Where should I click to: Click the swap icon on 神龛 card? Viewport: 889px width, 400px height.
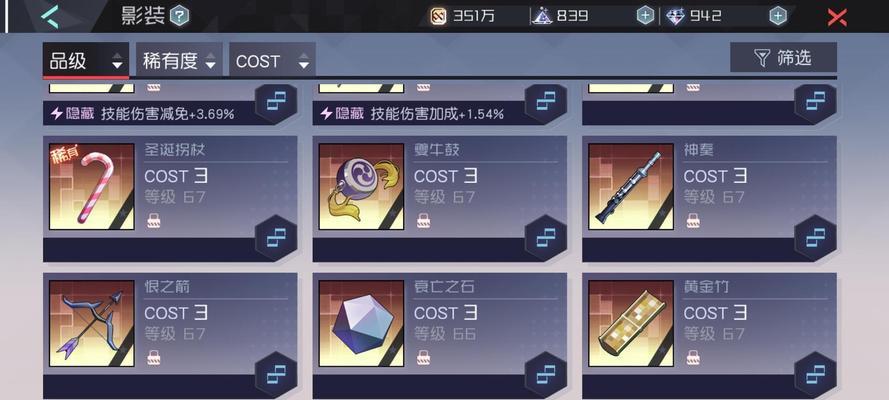pos(815,237)
